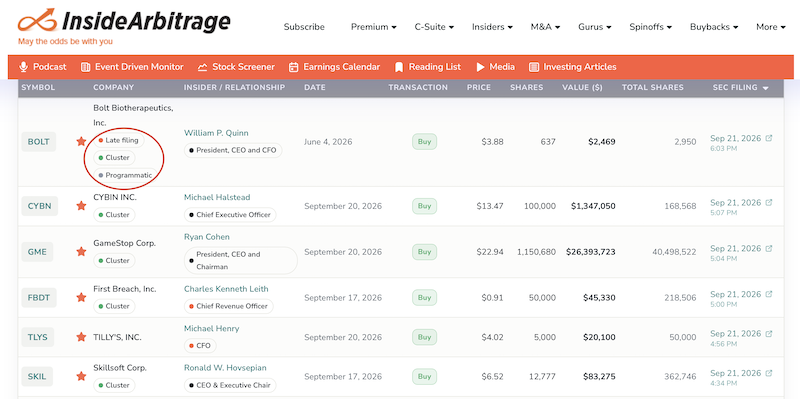Click the CEO & Executive Chair tag
Image resolution: width=800 pixels, height=399 pixels.
click(230, 385)
